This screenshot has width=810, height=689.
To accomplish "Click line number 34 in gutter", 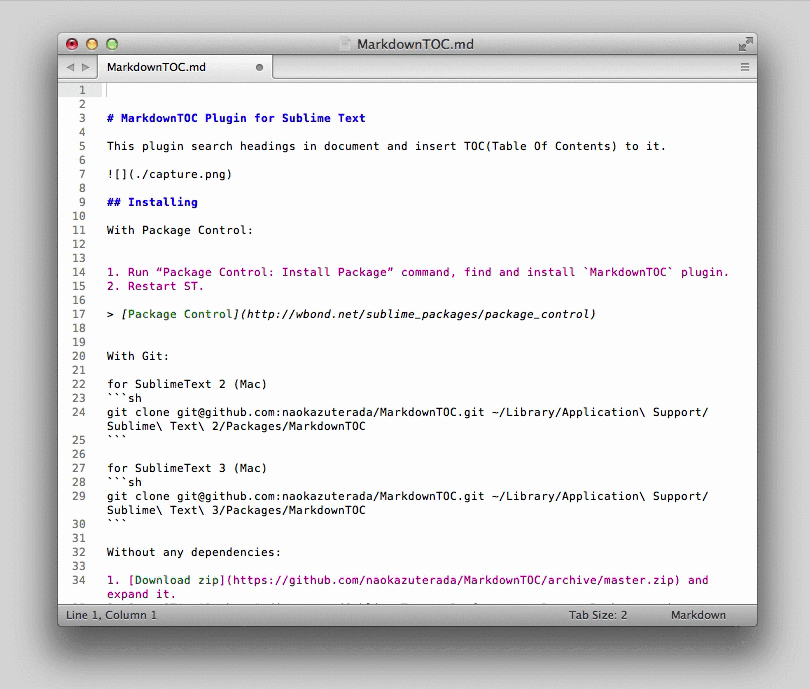I will [79, 580].
